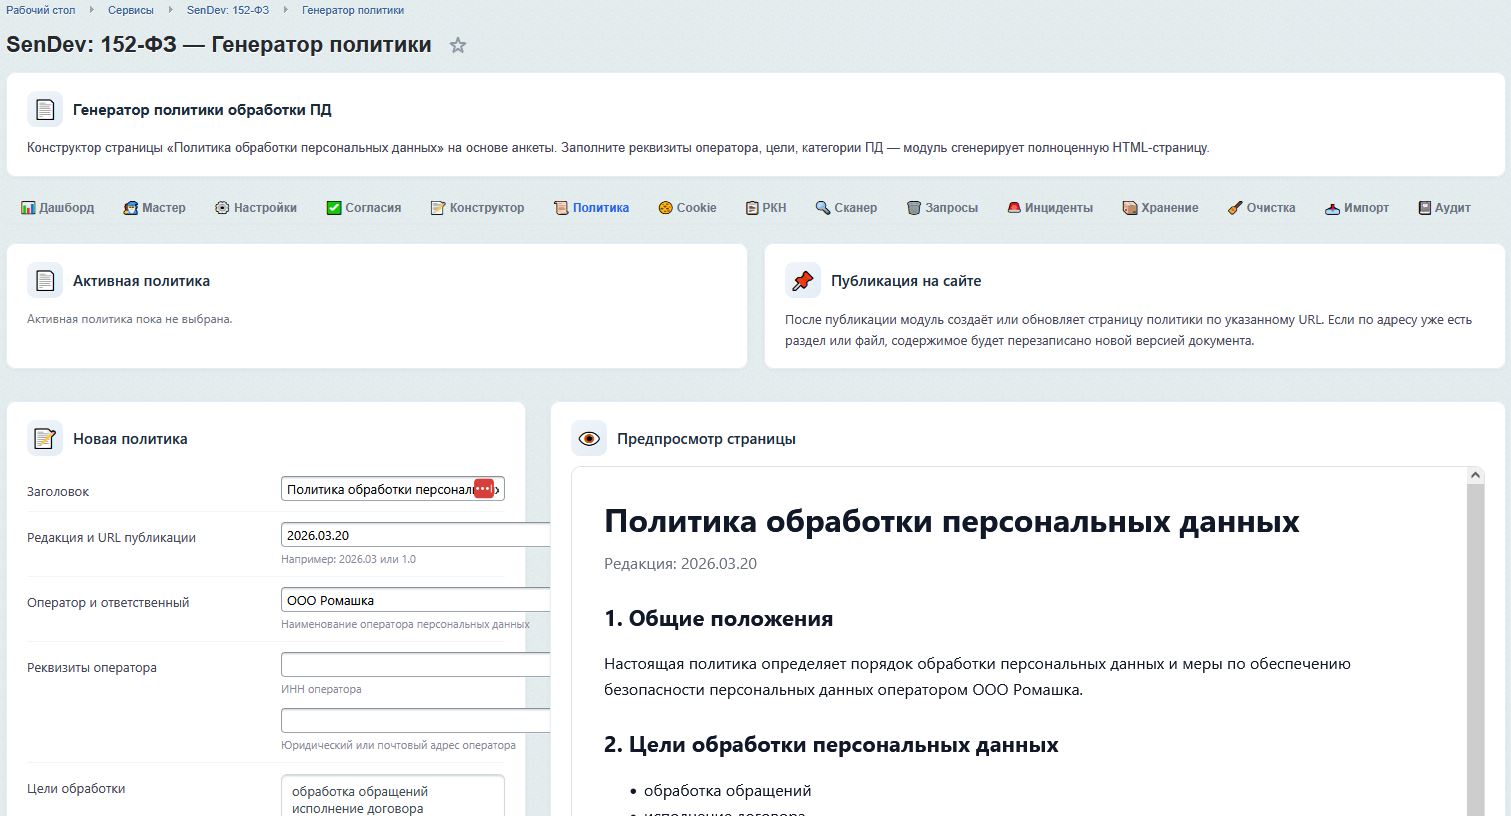Click the red badge on the Заголовок field
Viewport: 1511px width, 816px height.
[484, 488]
